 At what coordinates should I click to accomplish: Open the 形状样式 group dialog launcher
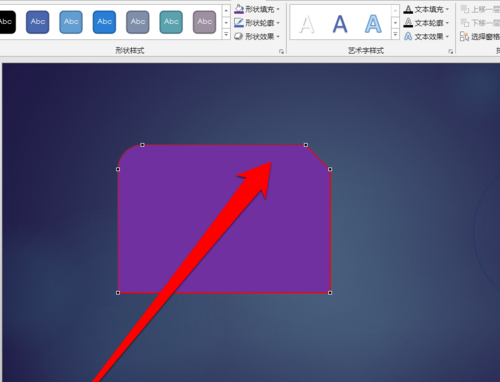pos(282,51)
